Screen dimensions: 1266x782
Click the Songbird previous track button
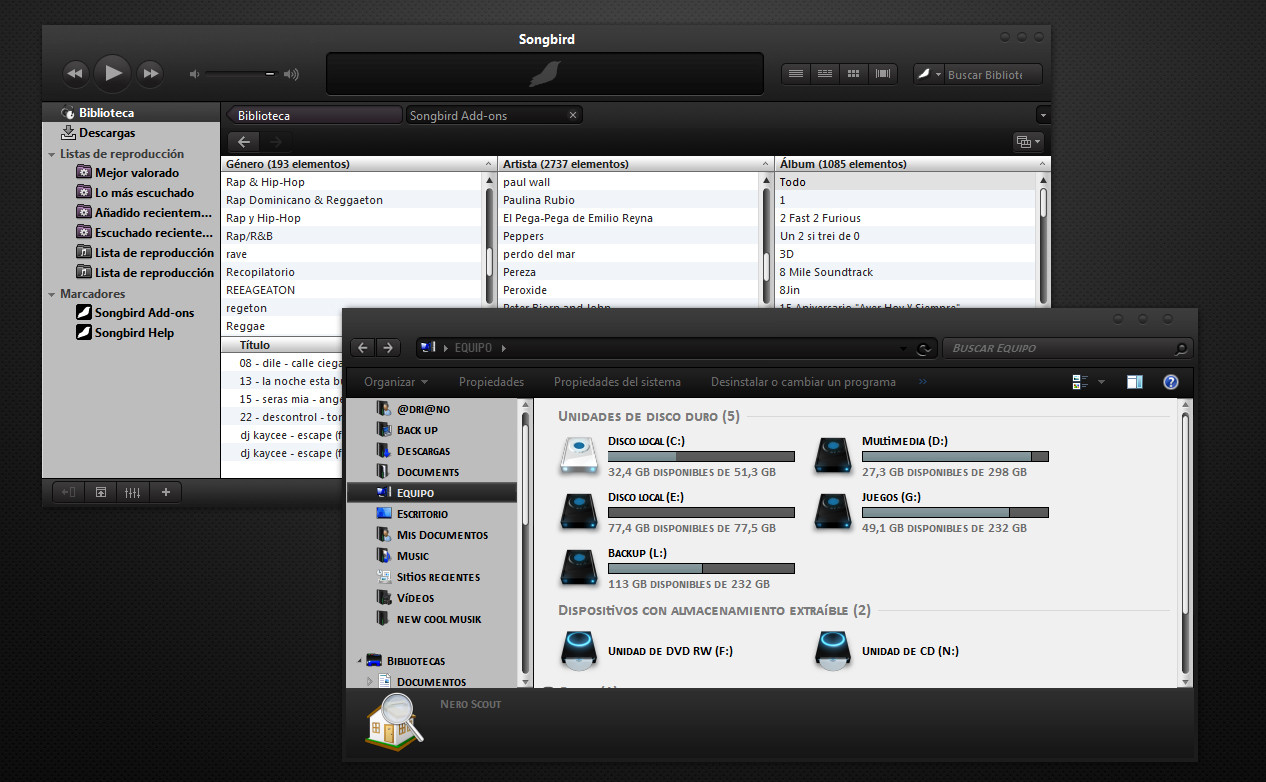point(75,73)
